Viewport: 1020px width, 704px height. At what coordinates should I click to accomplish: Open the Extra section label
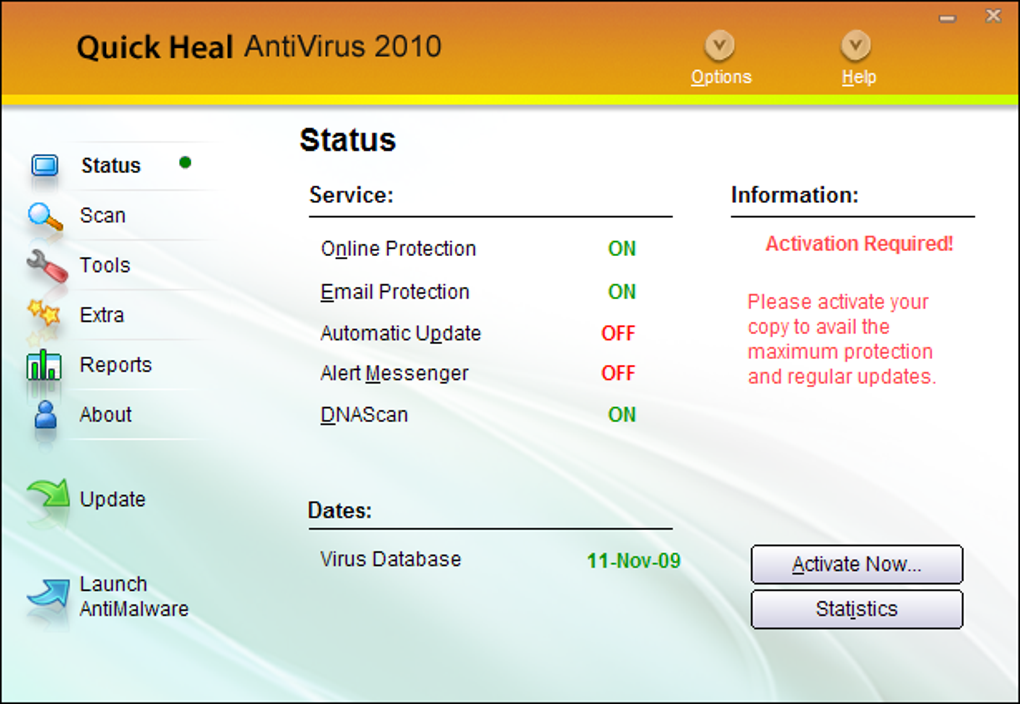[x=101, y=315]
